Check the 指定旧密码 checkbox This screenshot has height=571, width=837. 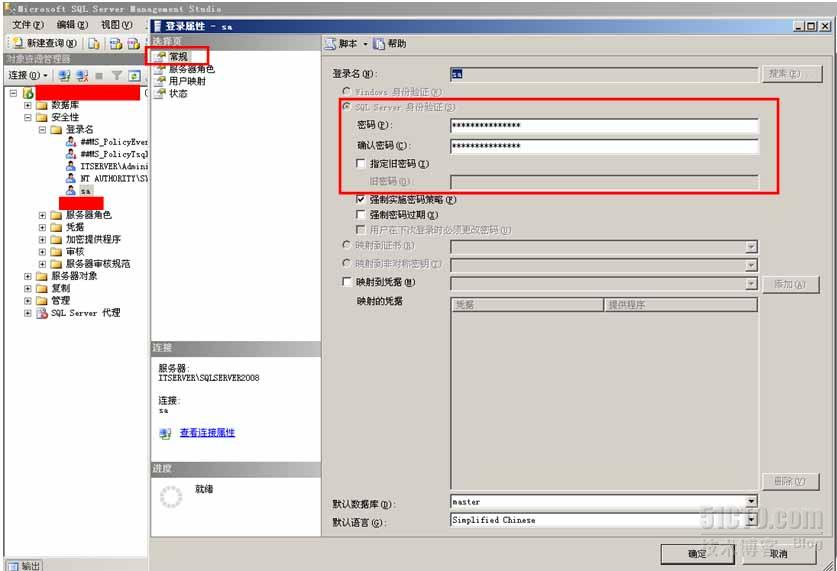click(x=361, y=163)
